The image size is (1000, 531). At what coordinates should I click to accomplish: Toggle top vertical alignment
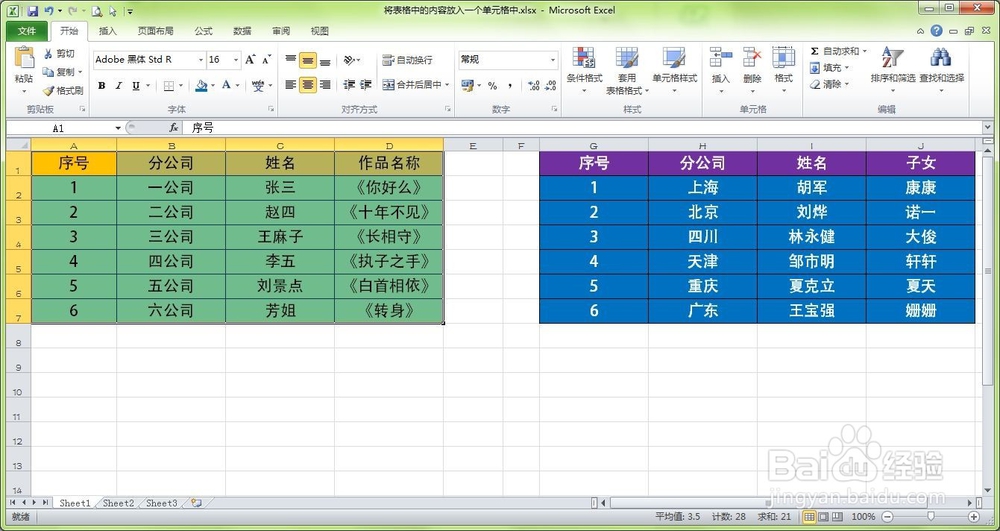[291, 61]
